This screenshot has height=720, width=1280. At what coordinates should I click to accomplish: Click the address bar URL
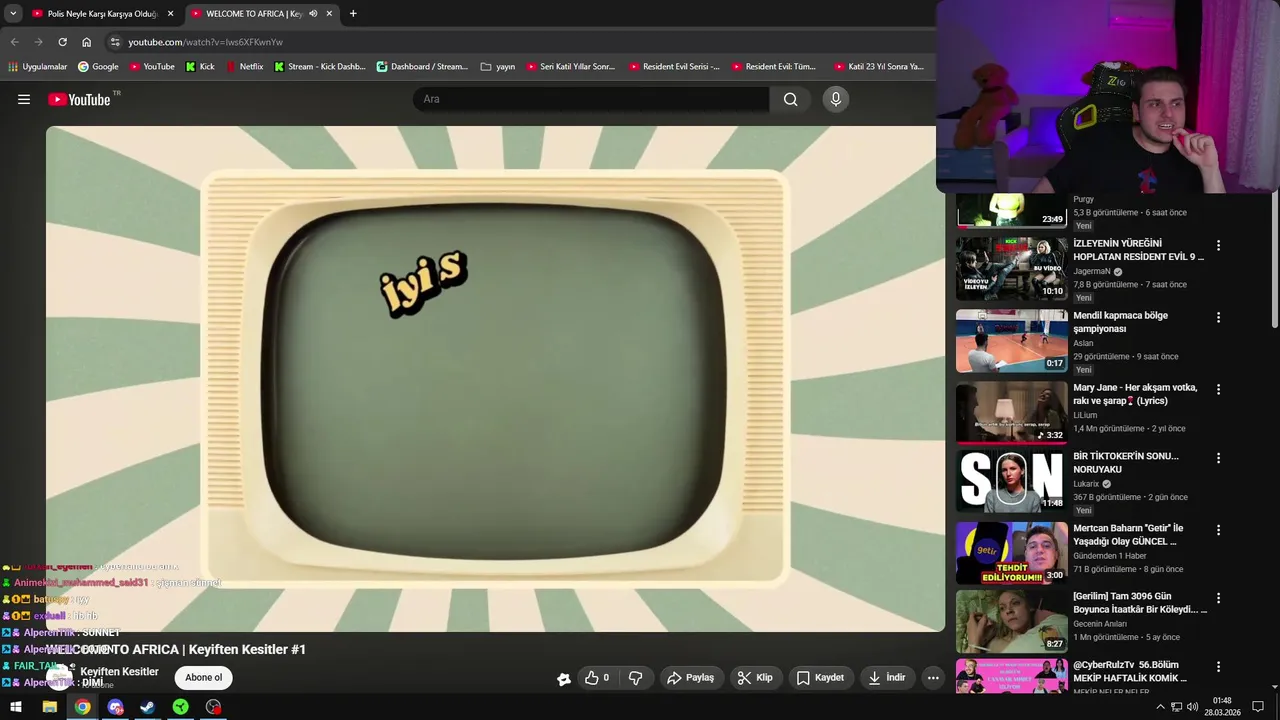click(x=205, y=42)
